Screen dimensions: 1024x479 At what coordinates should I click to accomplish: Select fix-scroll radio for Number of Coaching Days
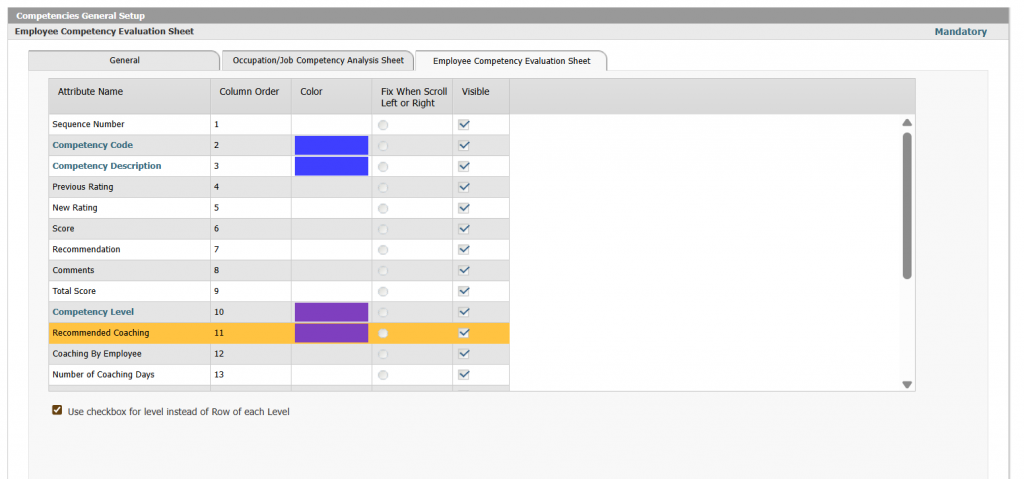[383, 375]
